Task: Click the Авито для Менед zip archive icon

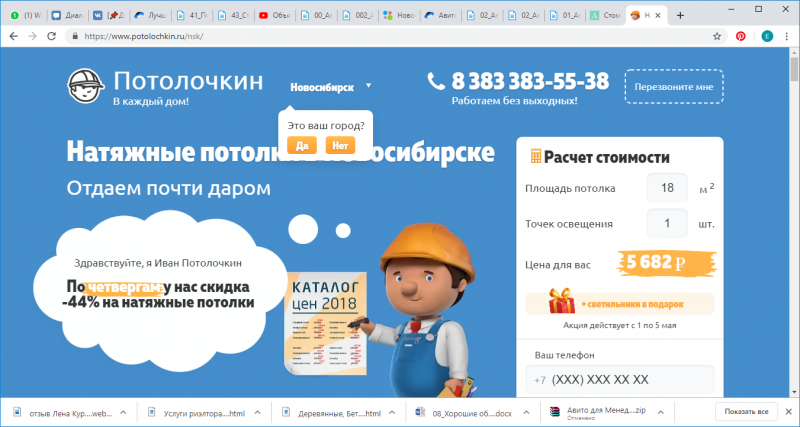Action: [x=555, y=411]
